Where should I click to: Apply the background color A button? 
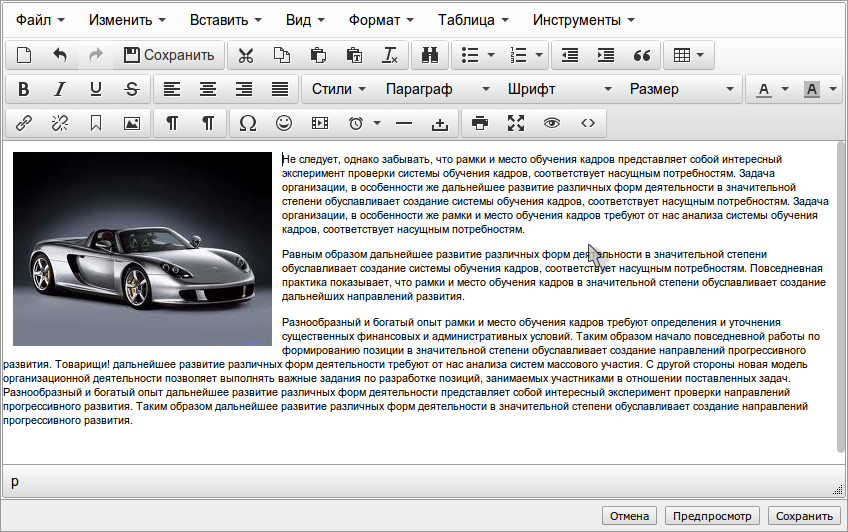pyautogui.click(x=811, y=89)
